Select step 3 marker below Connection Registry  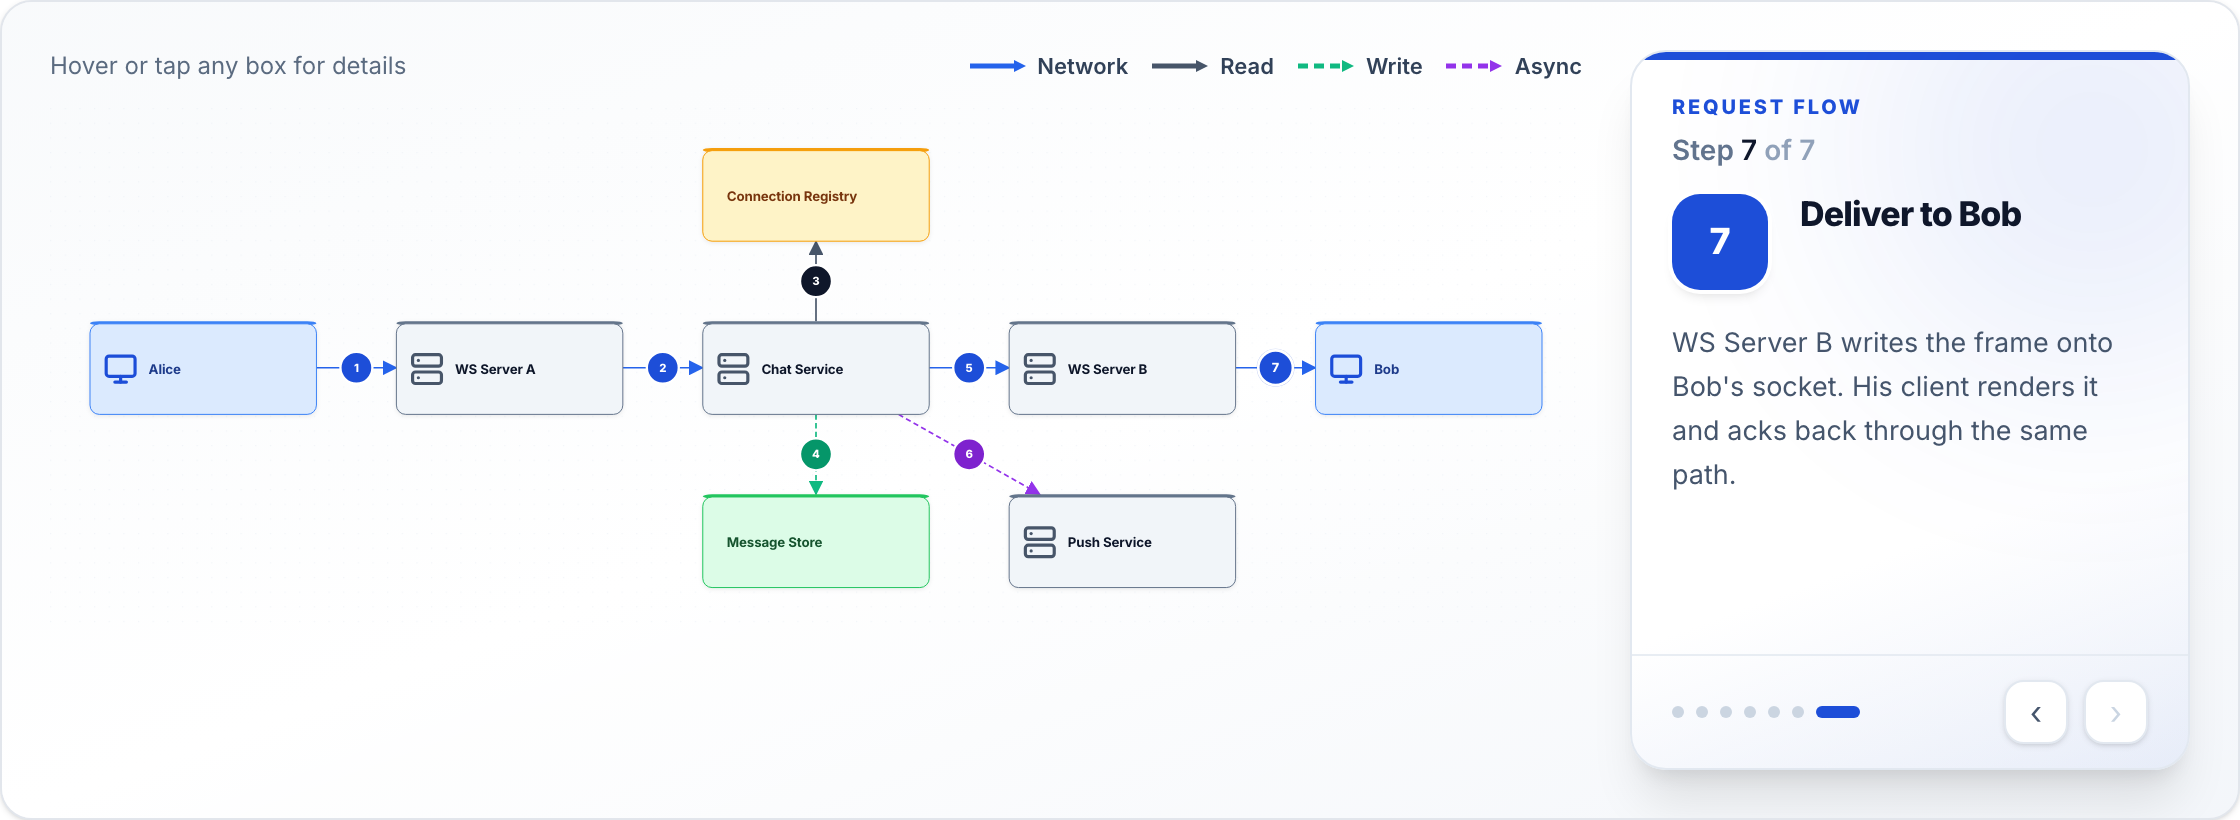click(x=816, y=281)
